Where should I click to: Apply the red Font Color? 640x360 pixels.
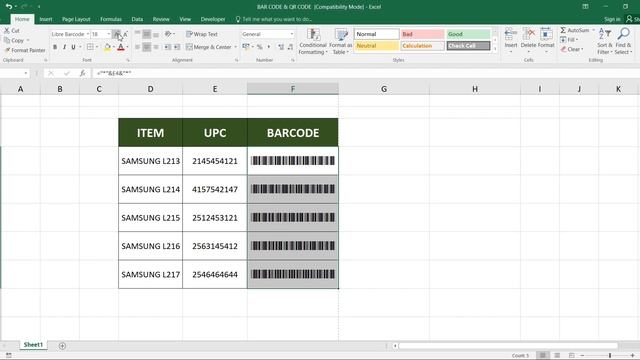(121, 47)
